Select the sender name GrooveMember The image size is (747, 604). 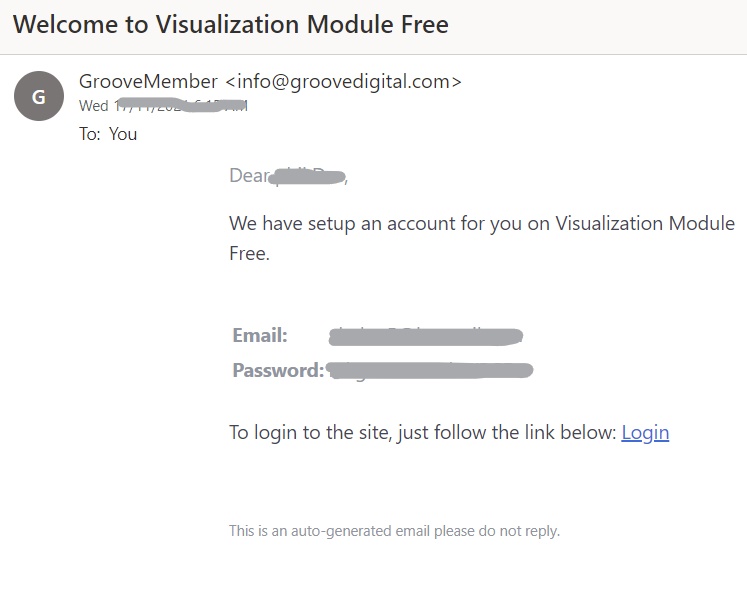(x=148, y=81)
